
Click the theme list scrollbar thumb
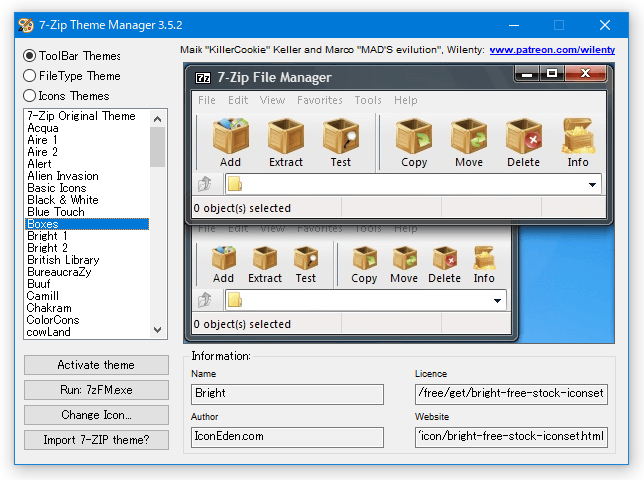[x=157, y=147]
